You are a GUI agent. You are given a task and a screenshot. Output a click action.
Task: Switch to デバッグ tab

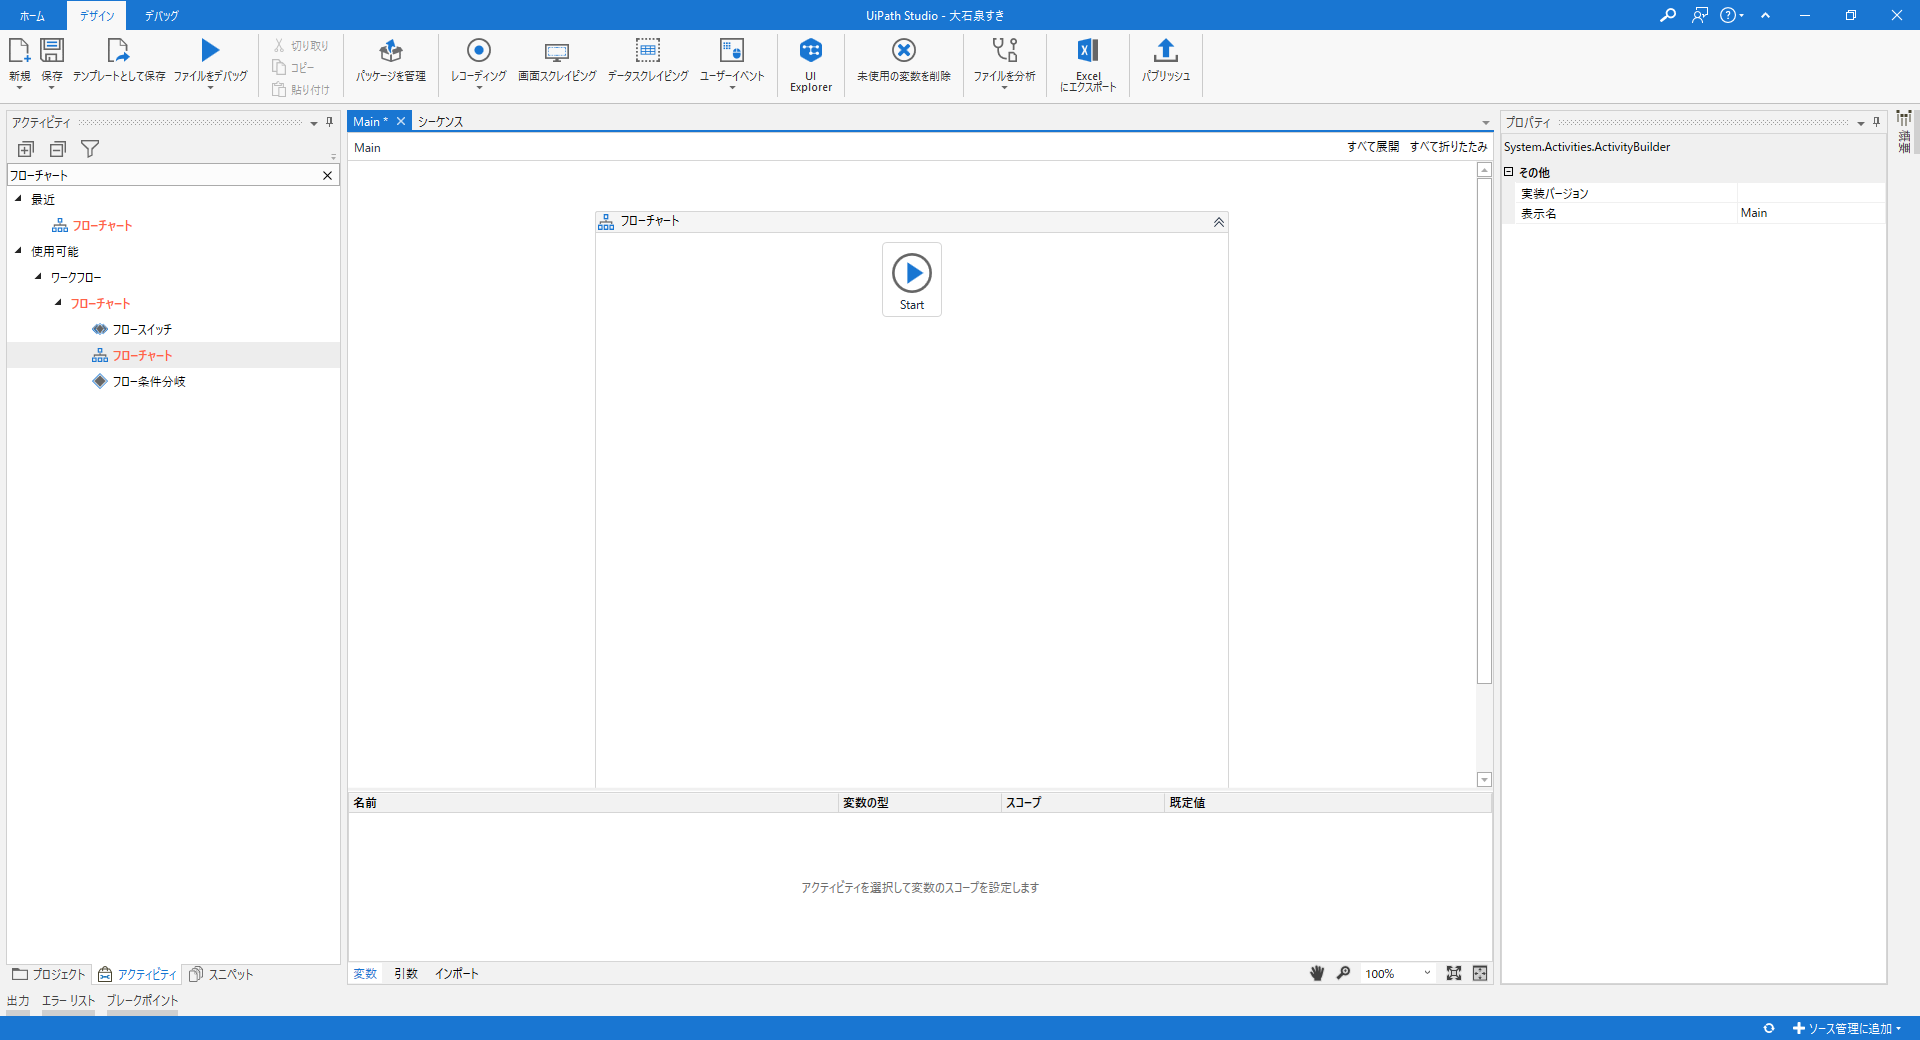tap(162, 16)
